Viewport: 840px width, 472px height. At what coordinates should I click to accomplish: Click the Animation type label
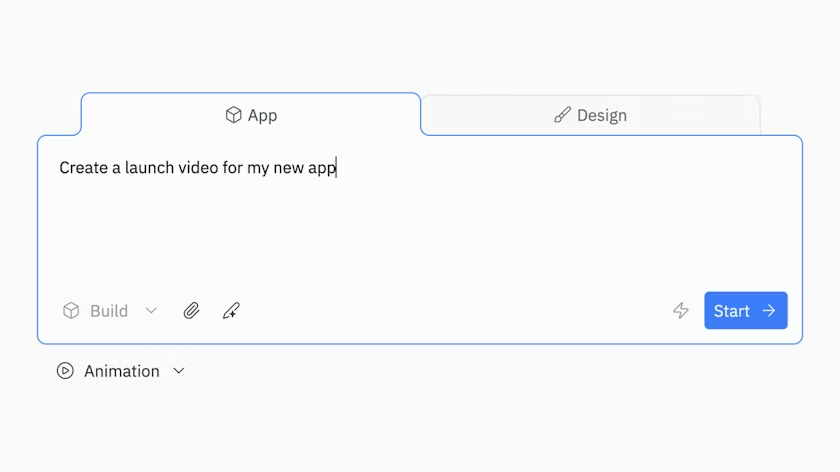pyautogui.click(x=121, y=371)
